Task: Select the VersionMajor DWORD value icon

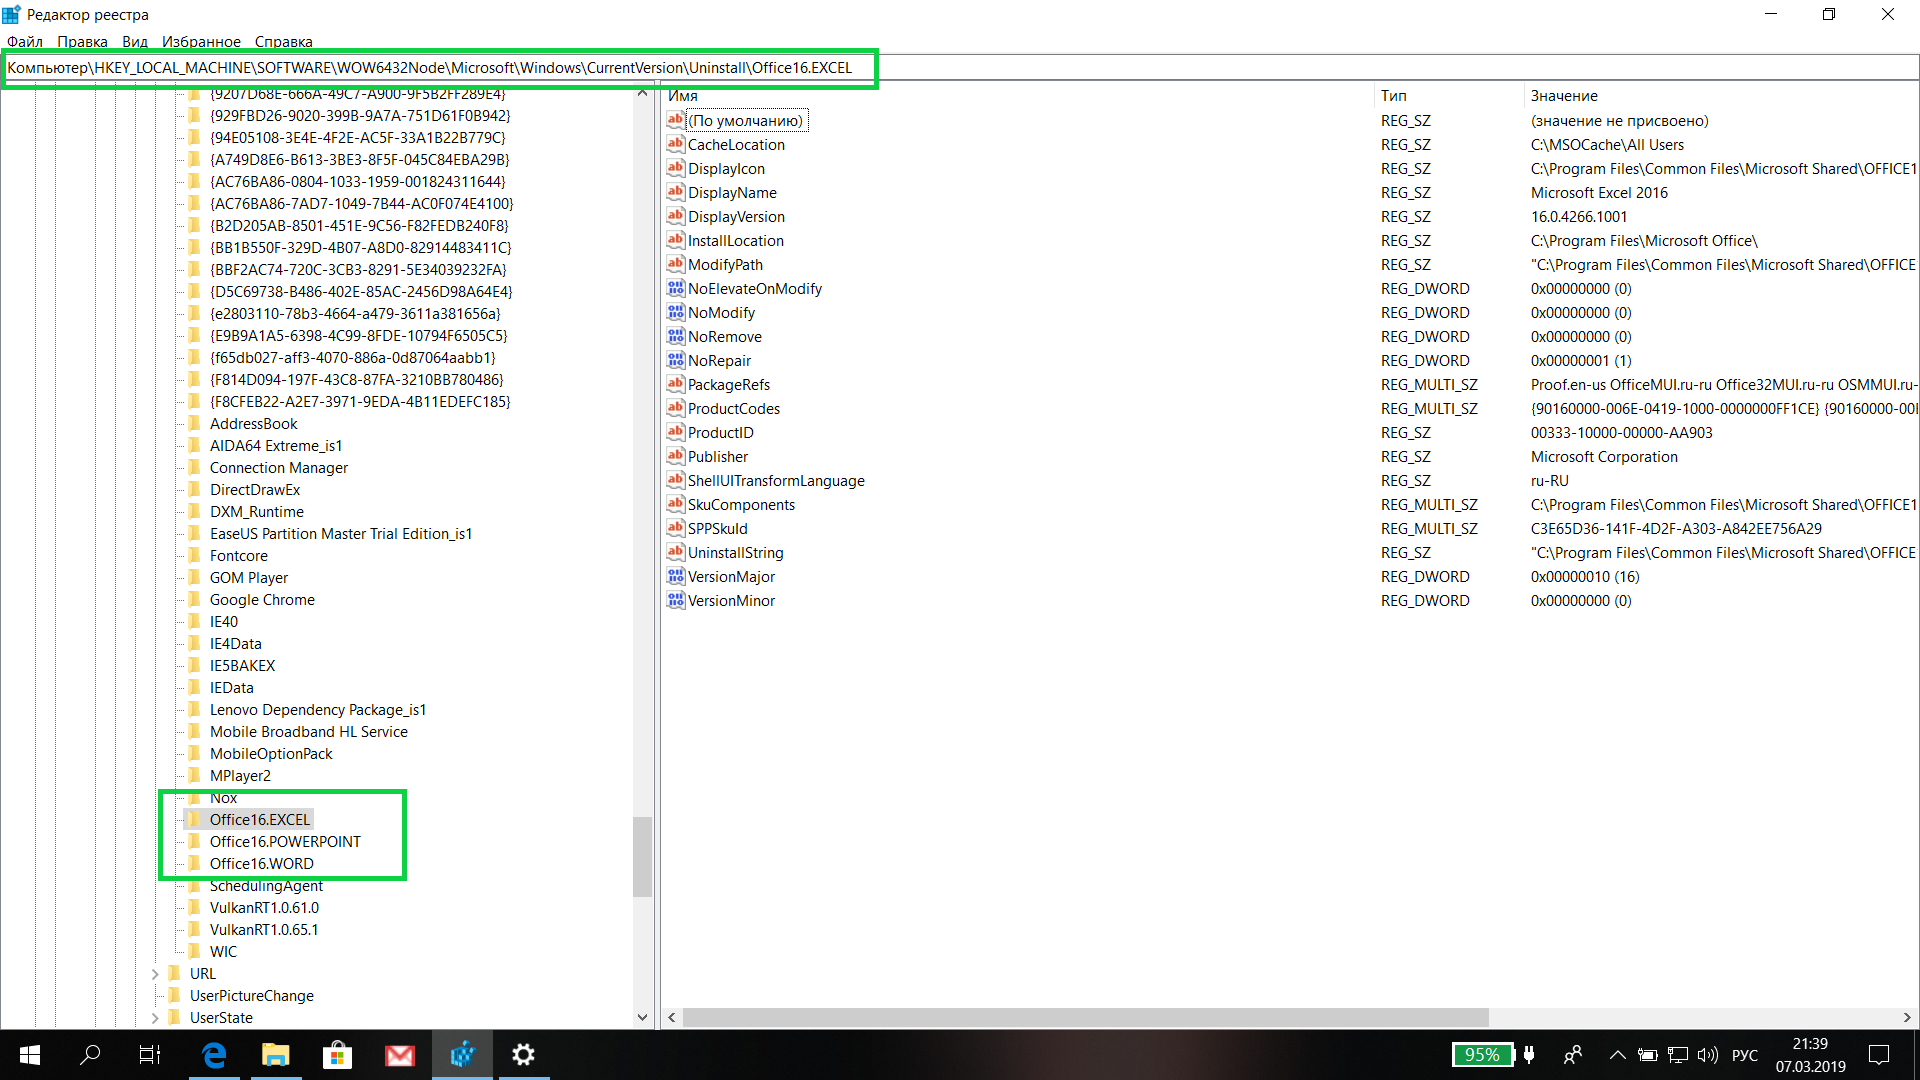Action: pos(676,576)
